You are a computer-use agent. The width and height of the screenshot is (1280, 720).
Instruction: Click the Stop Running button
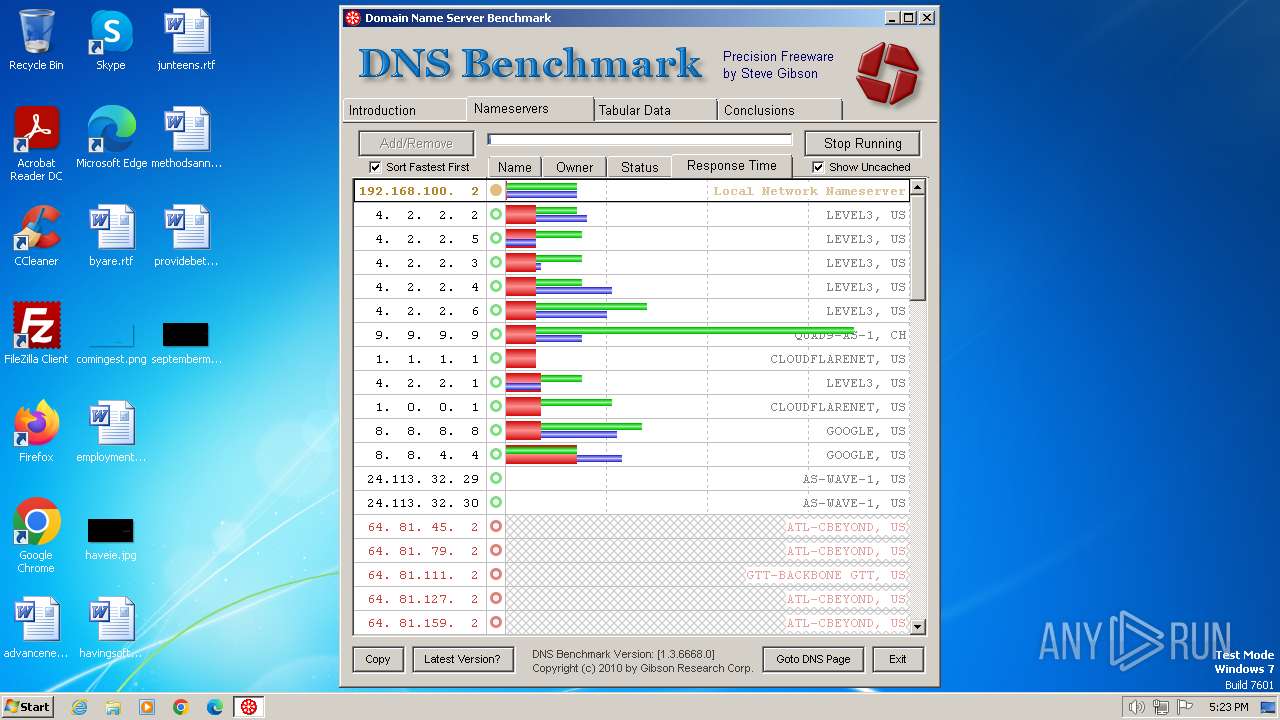point(863,143)
